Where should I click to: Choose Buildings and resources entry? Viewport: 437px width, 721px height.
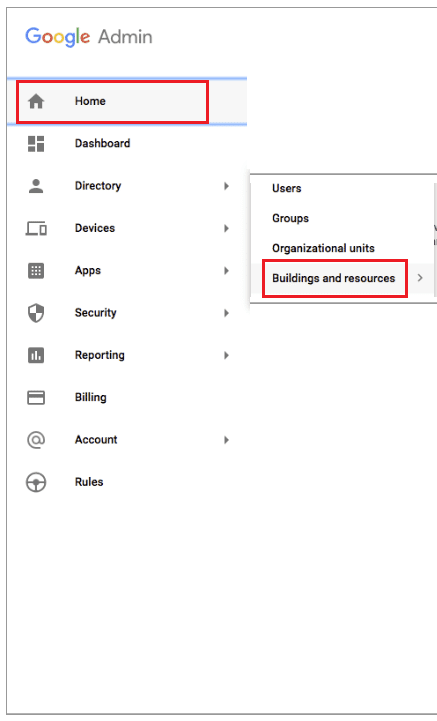[x=334, y=278]
